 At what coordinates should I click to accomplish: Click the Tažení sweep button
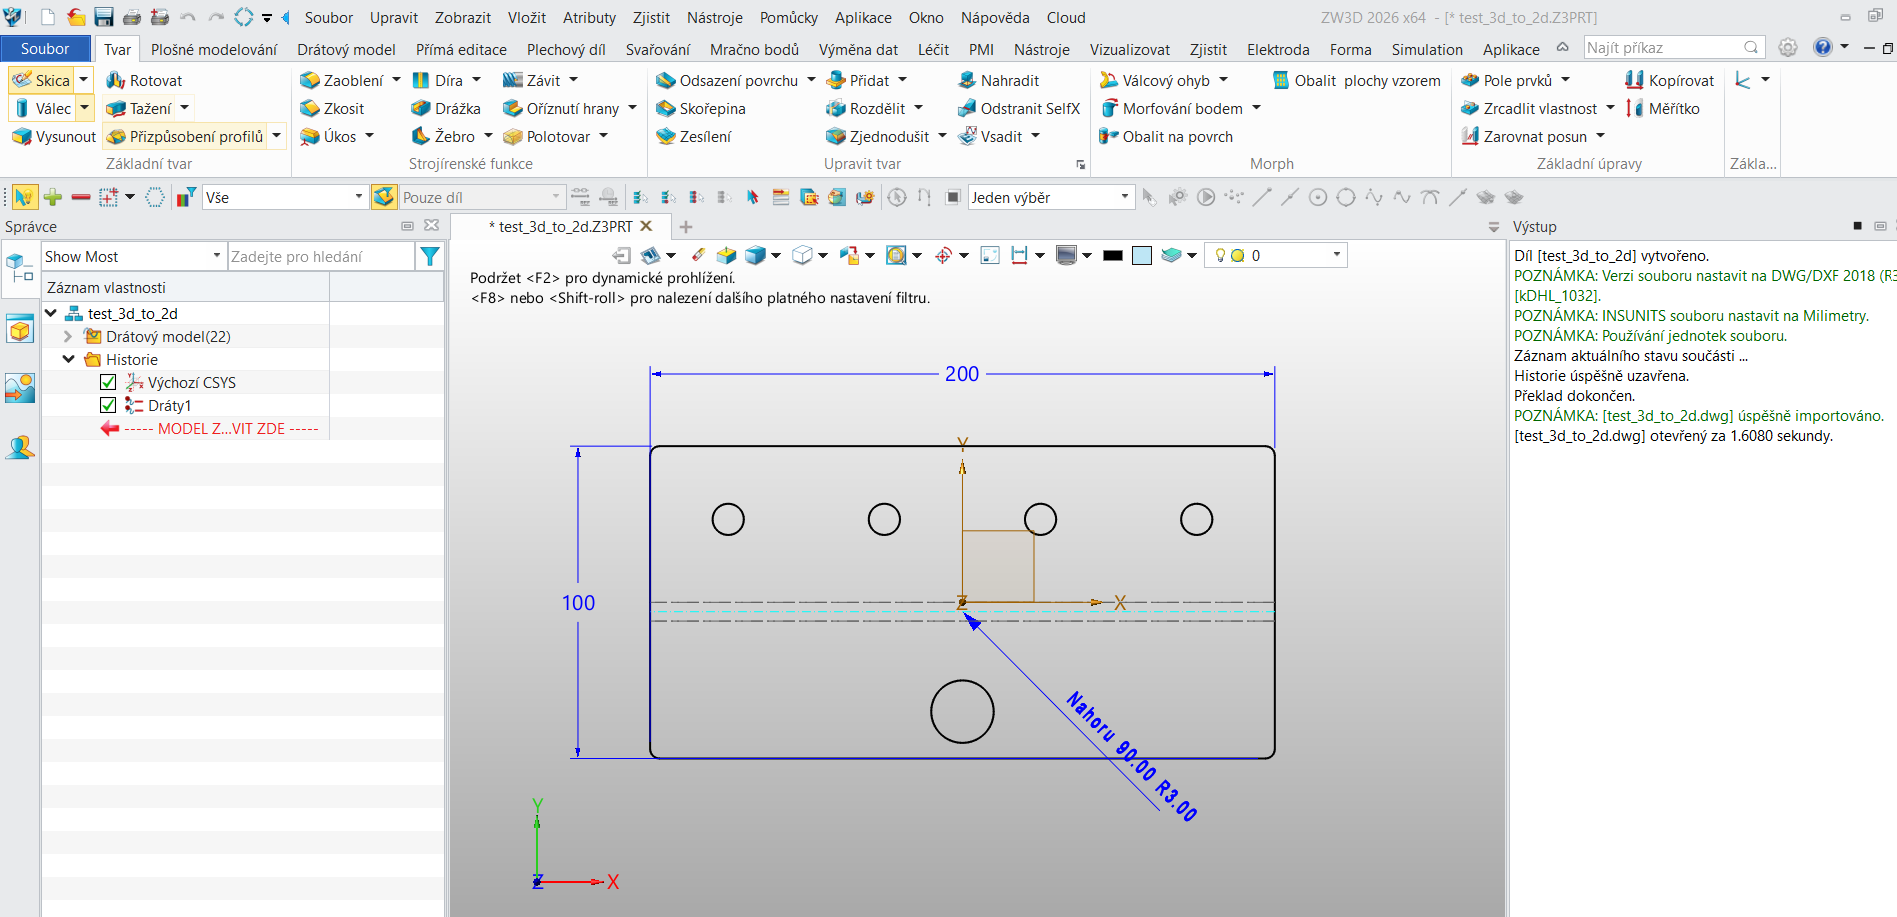[x=139, y=108]
